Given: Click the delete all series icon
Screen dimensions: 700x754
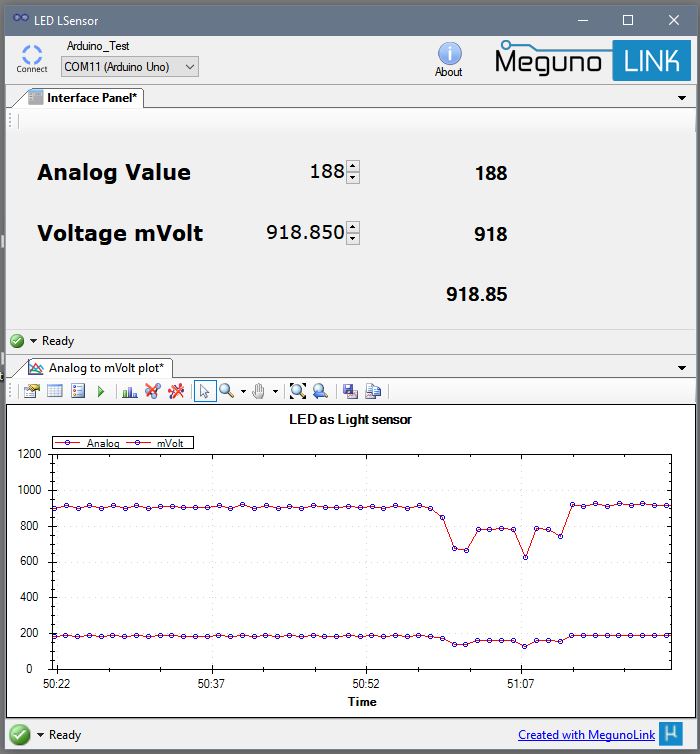Looking at the screenshot, I should point(176,391).
